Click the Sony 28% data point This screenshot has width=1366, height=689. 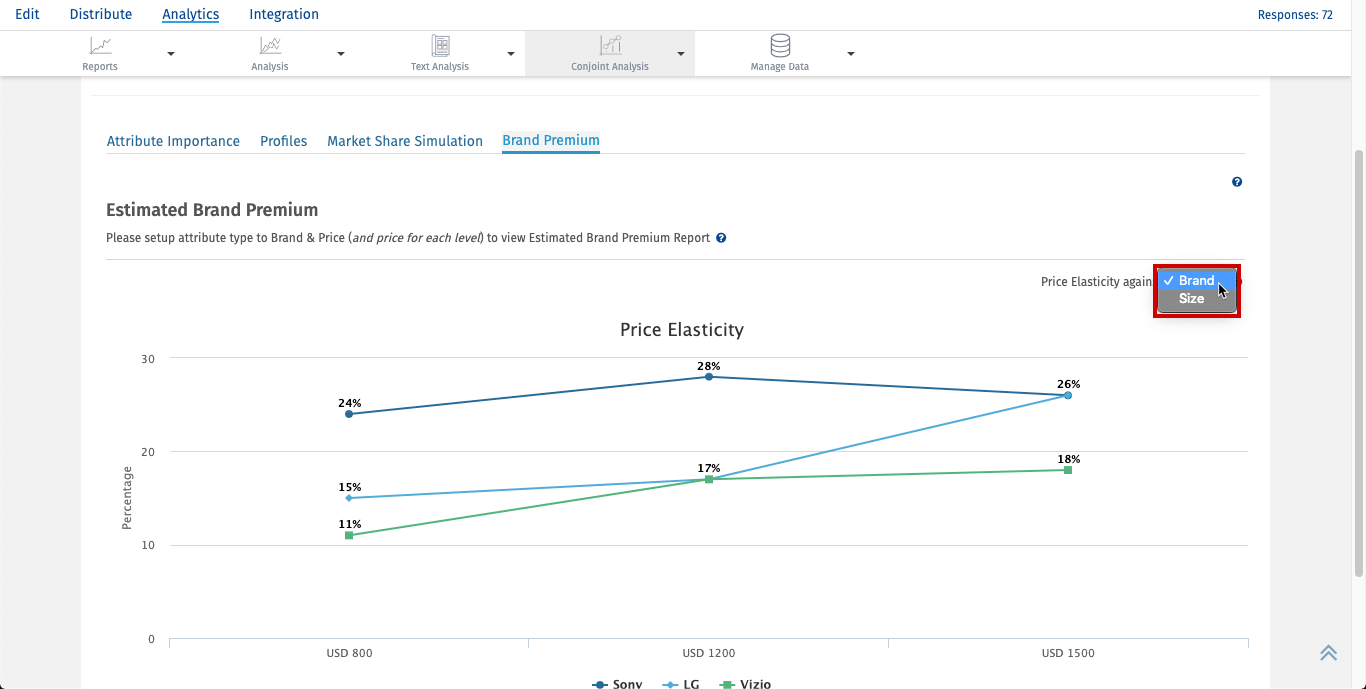(709, 377)
